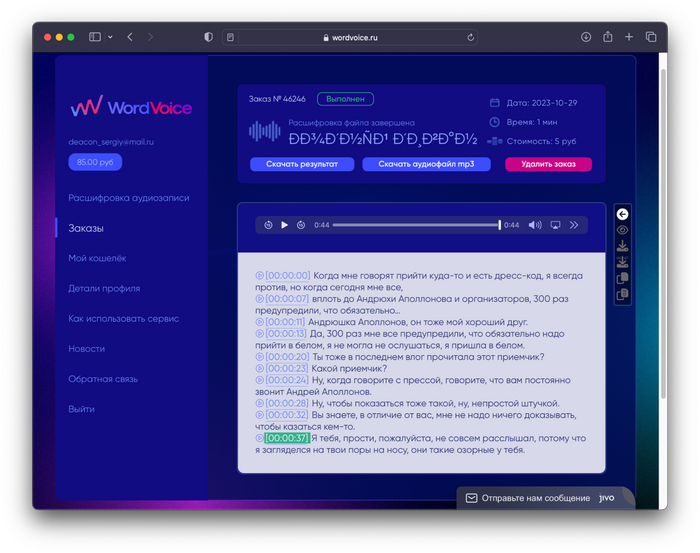Open the Расшифровка аудиозаписи menu item
The width and height of the screenshot is (700, 553).
pyautogui.click(x=129, y=198)
